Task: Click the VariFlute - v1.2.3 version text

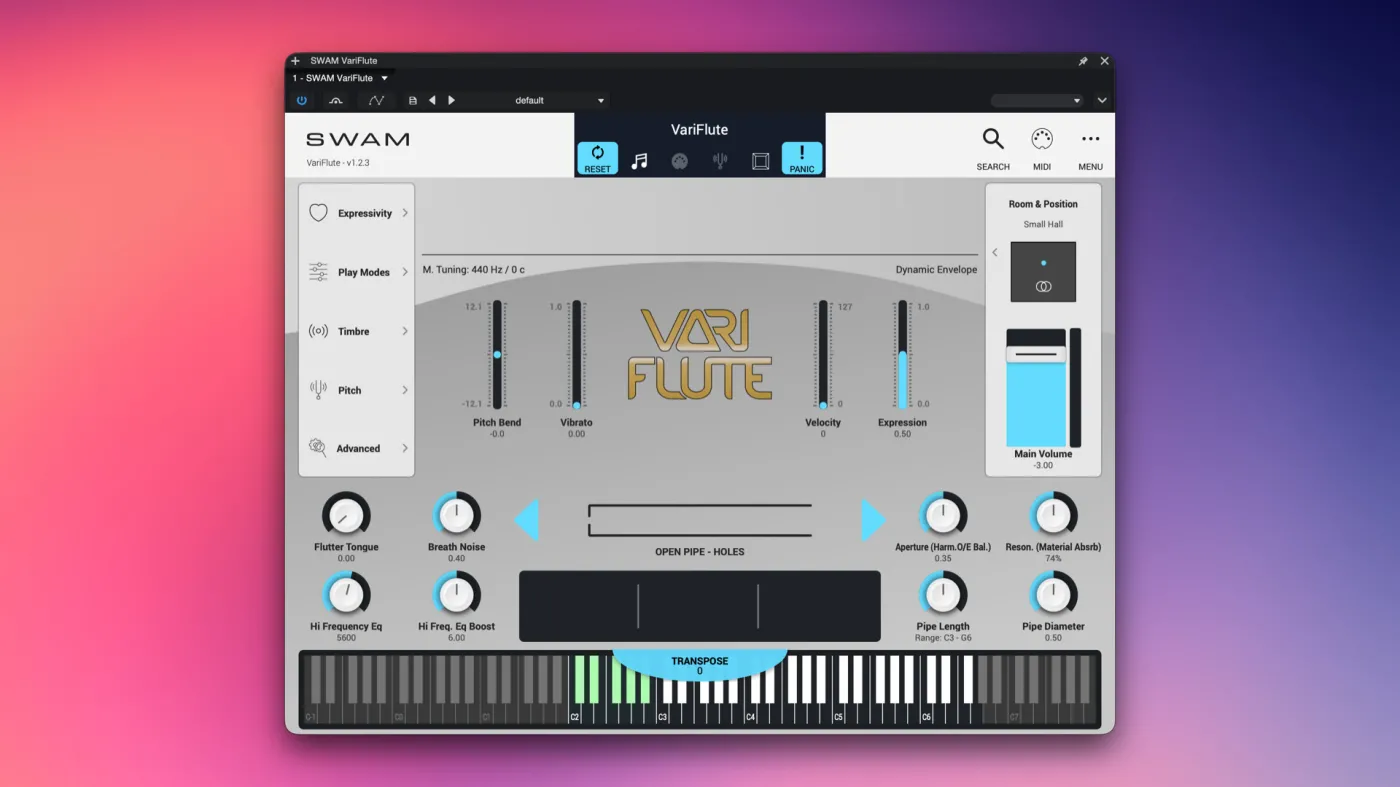Action: point(338,163)
